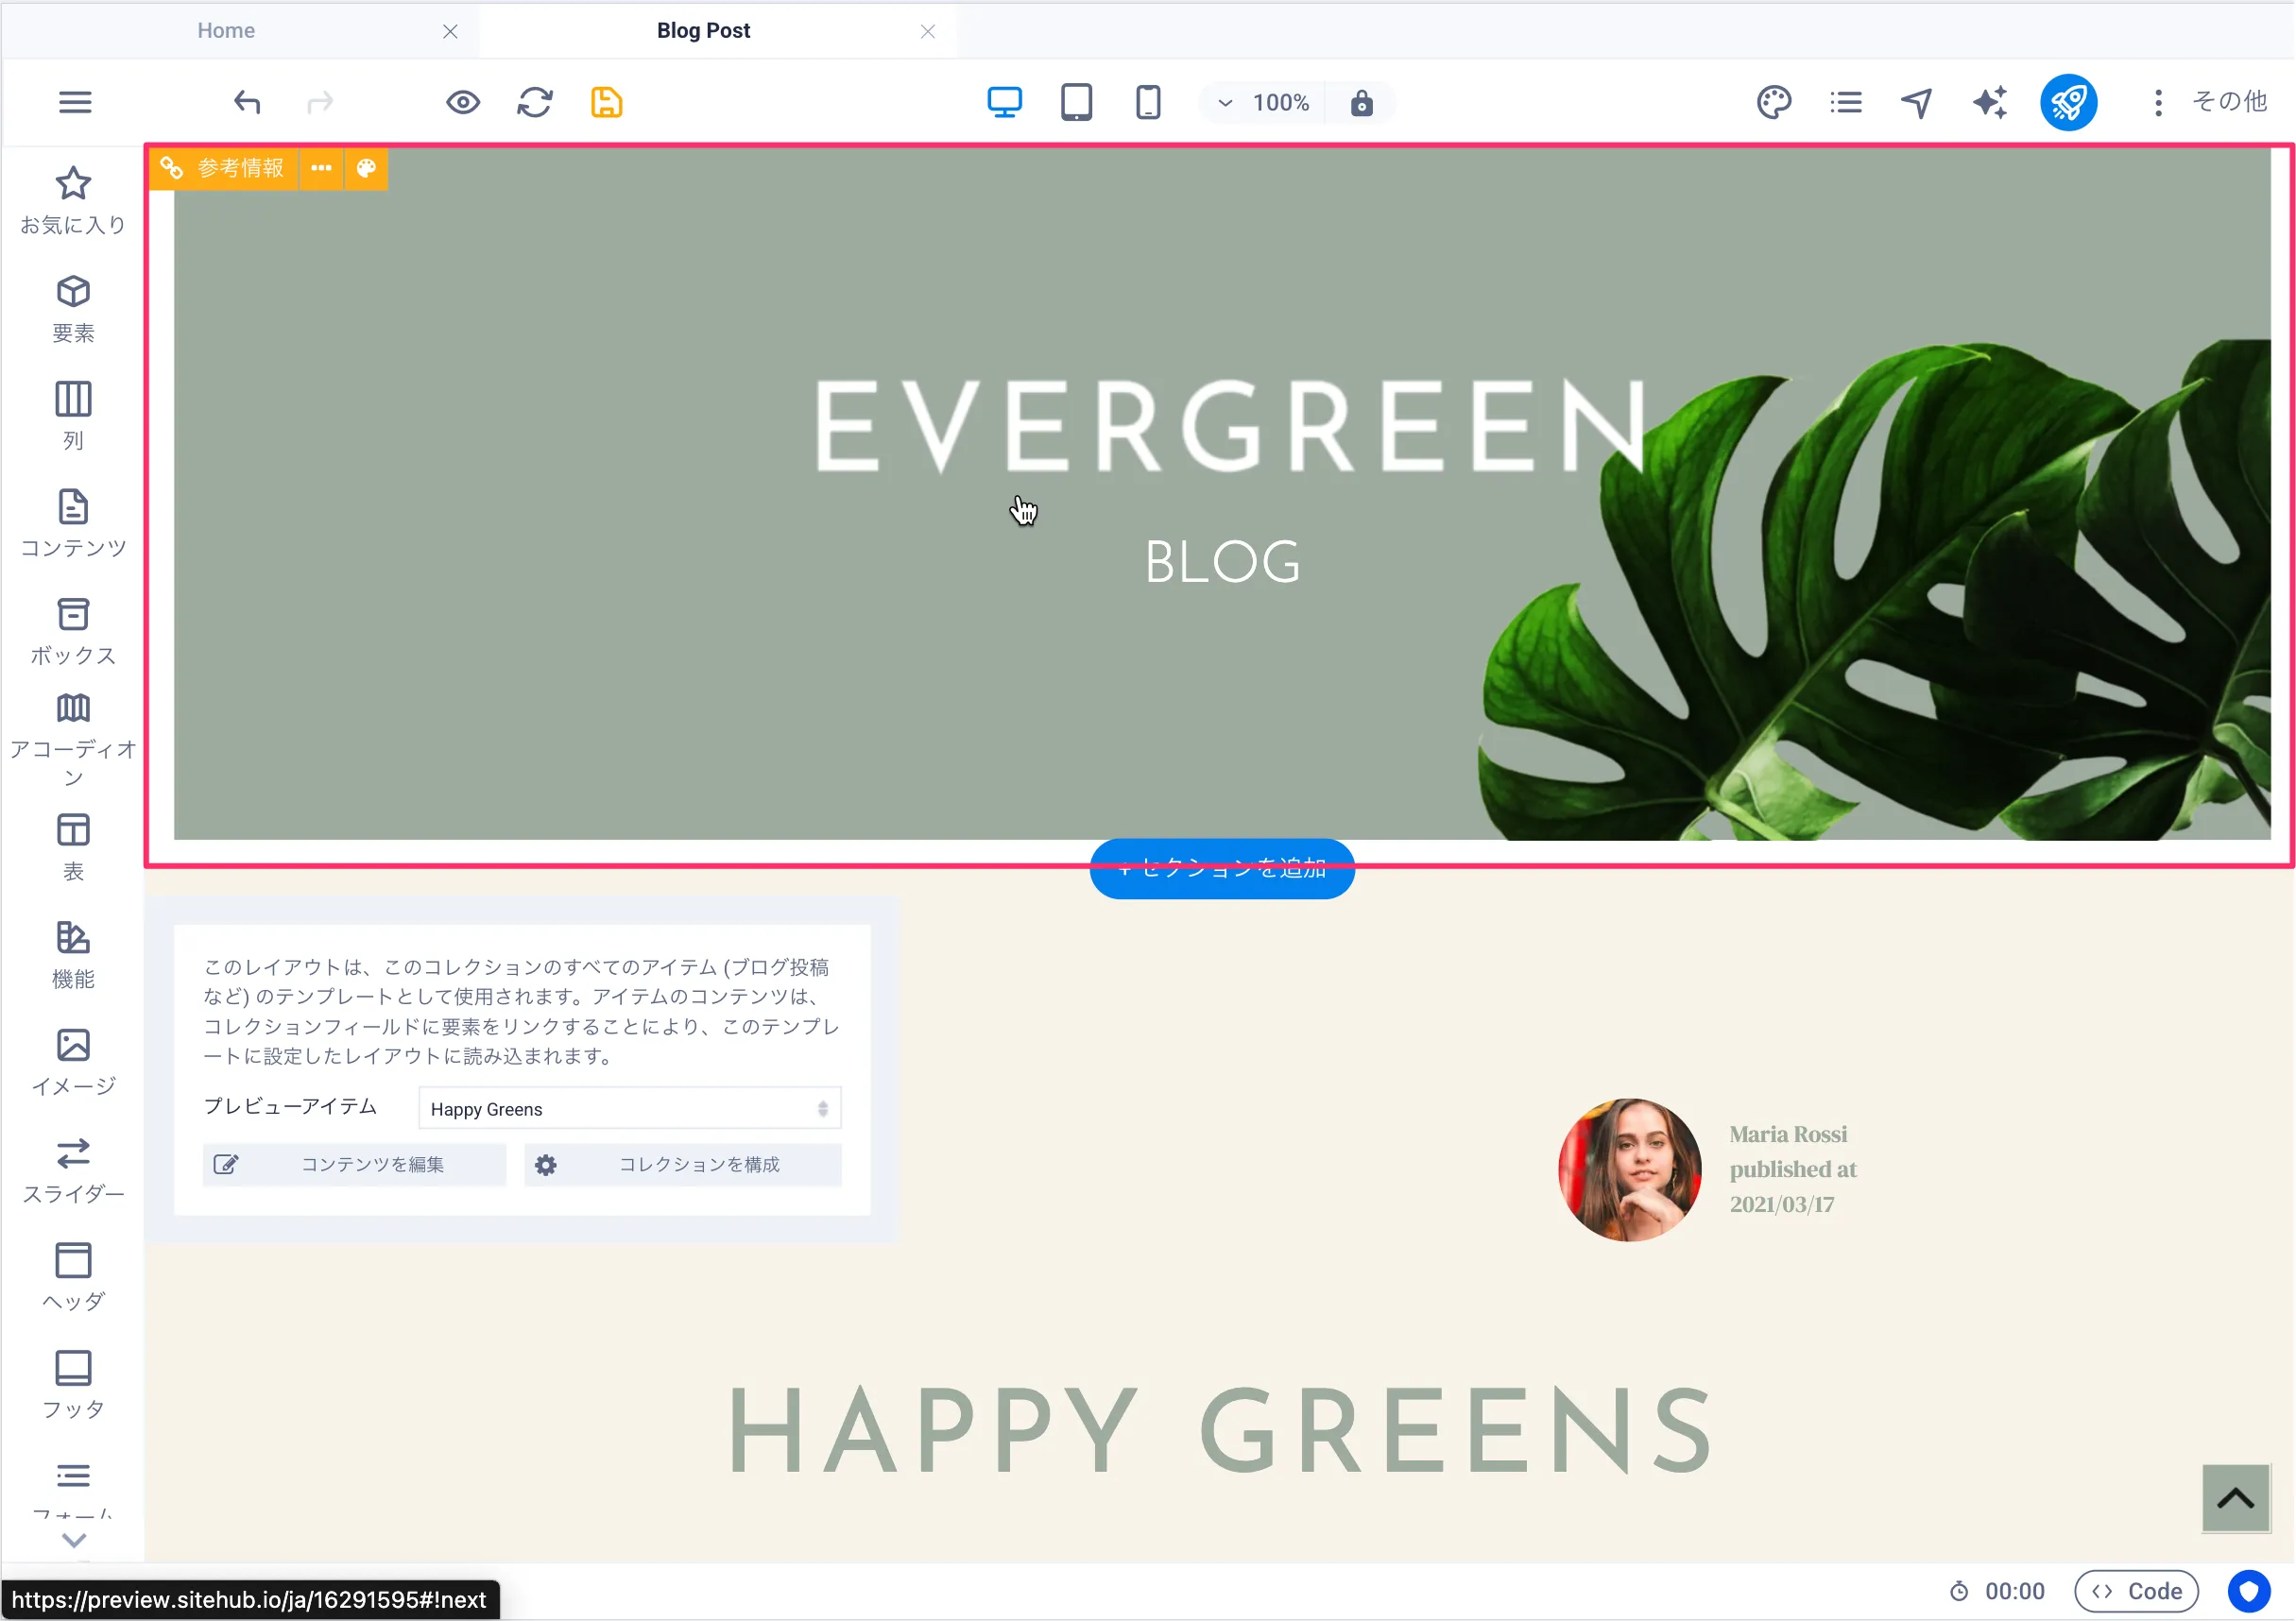
Task: Open the 列 columns panel
Action: pyautogui.click(x=73, y=416)
